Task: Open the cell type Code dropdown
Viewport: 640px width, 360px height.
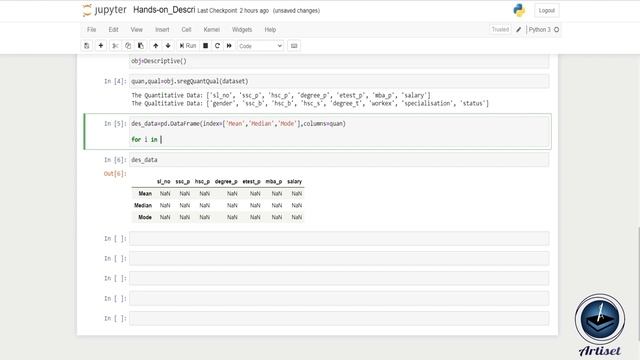Action: coord(260,46)
